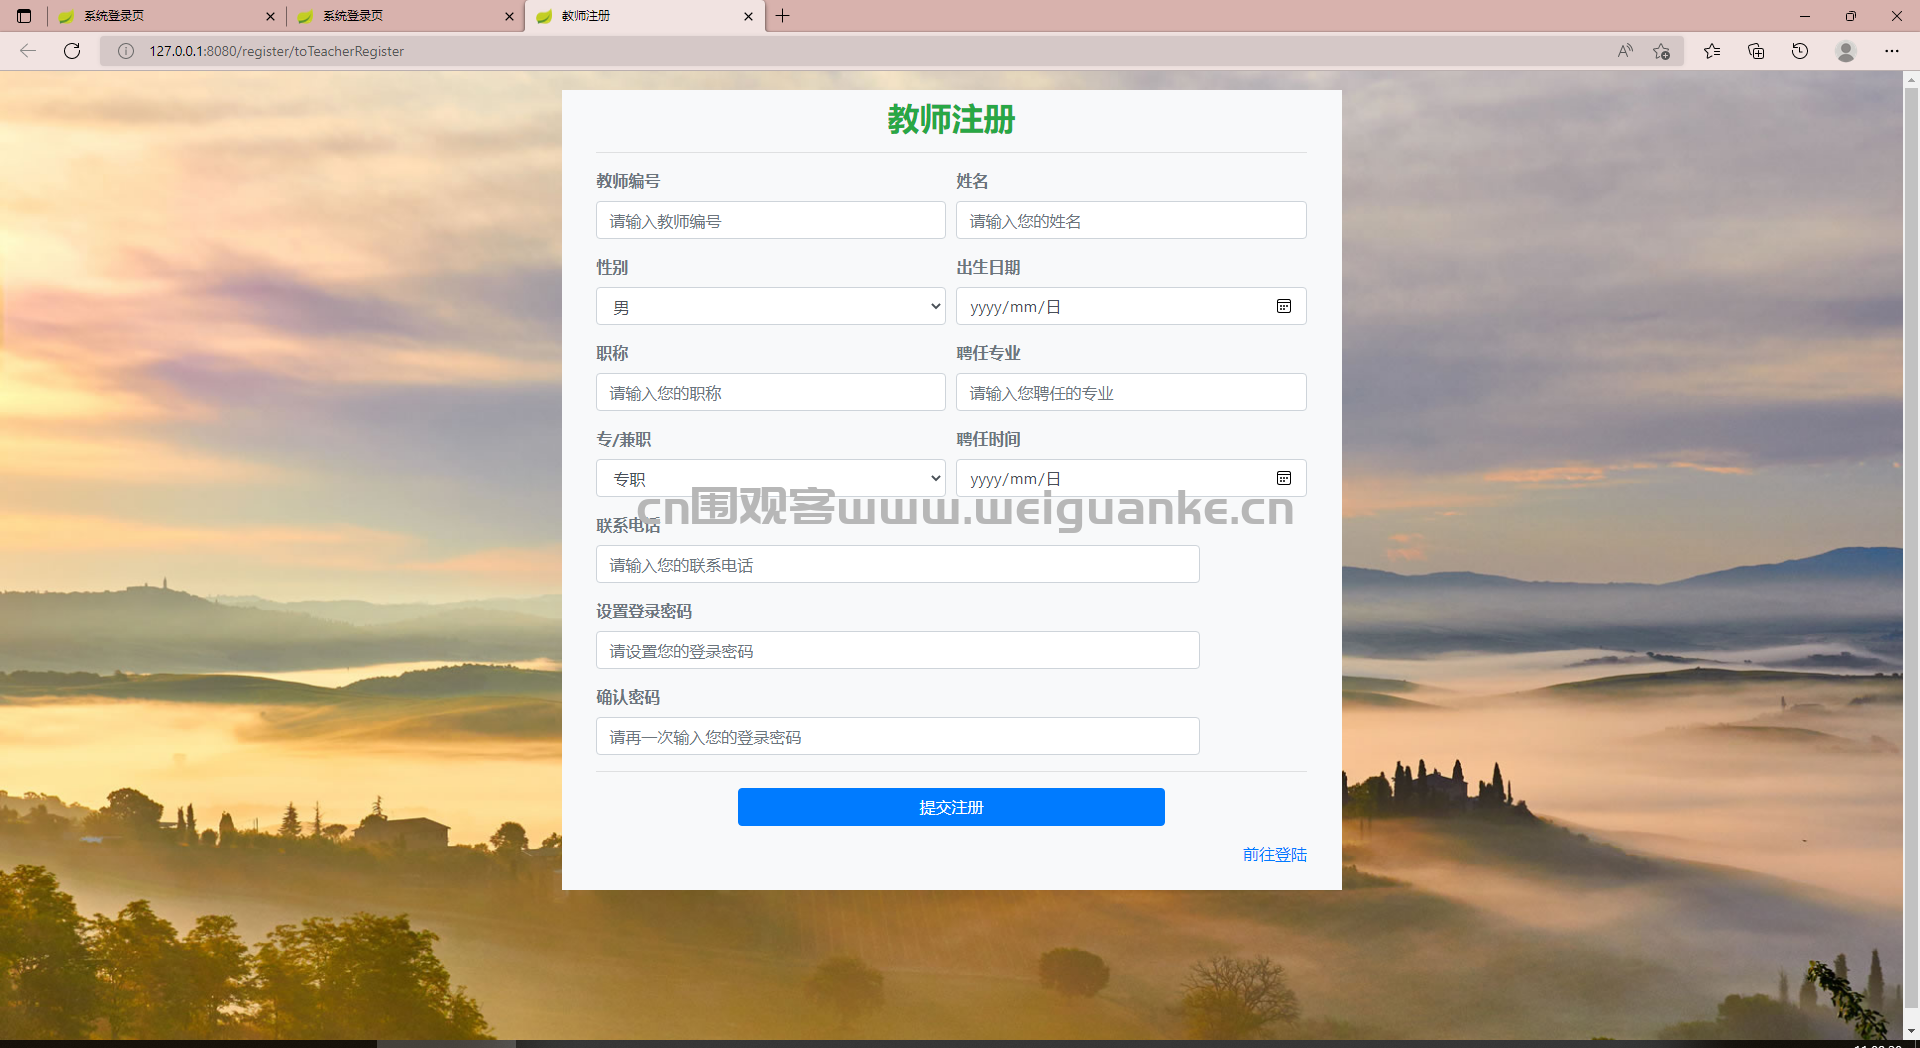The height and width of the screenshot is (1048, 1920).
Task: Click the scrollbar down arrow
Action: click(1911, 1030)
